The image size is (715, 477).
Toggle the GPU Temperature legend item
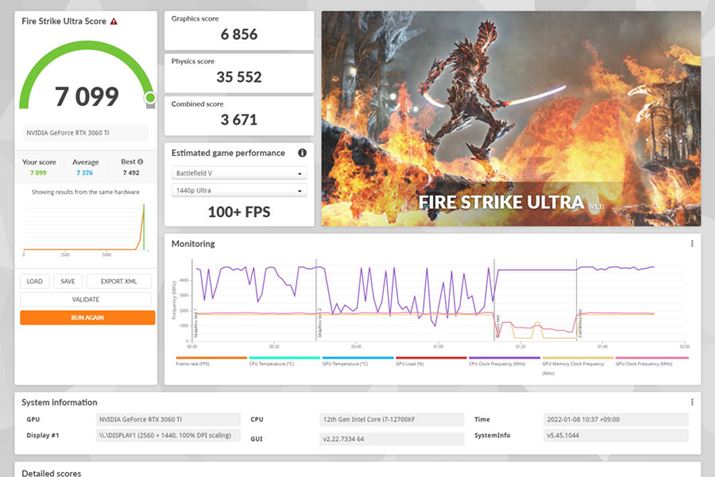358,361
